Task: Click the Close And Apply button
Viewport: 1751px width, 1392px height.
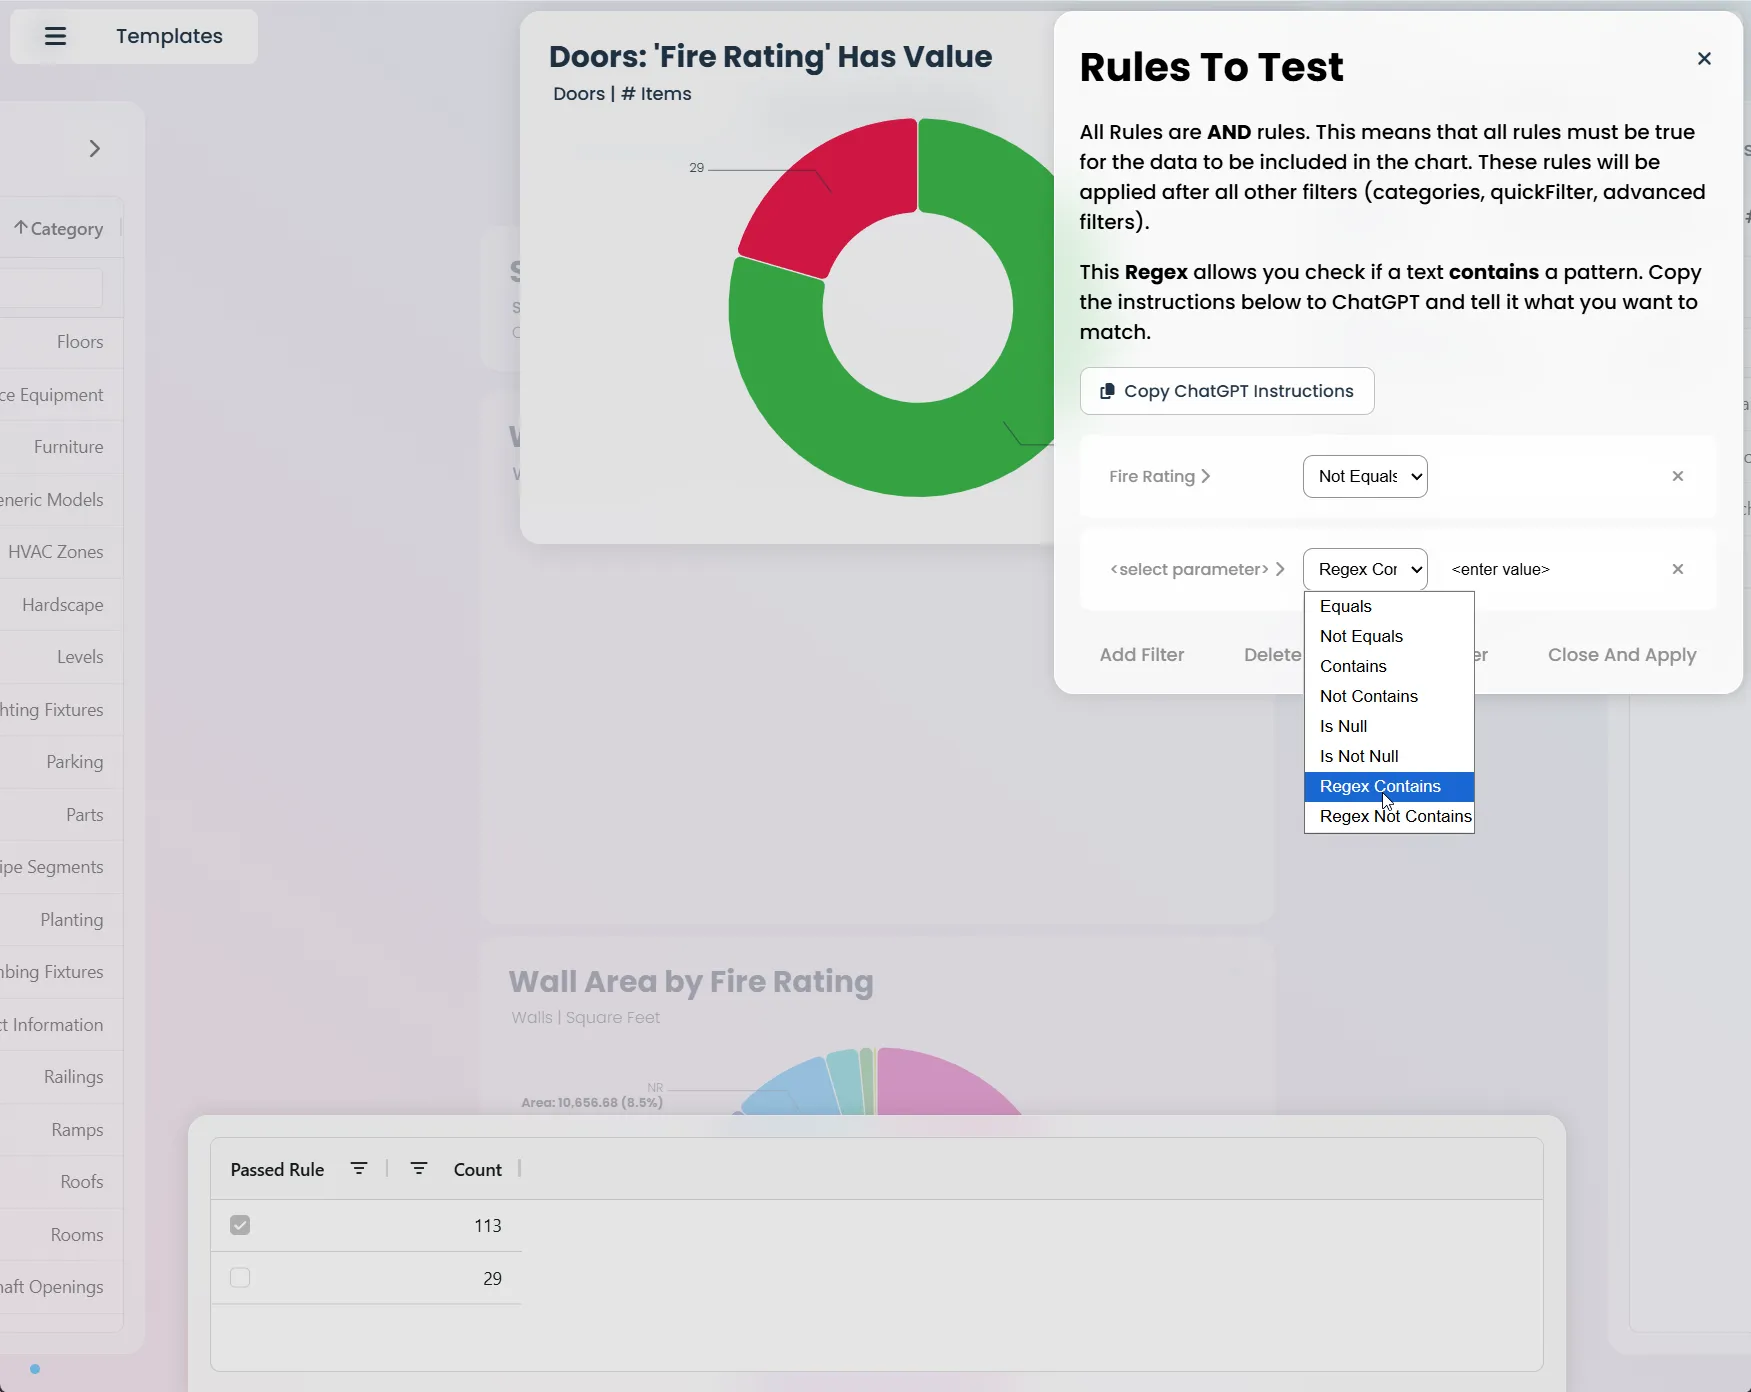Action: coord(1621,655)
